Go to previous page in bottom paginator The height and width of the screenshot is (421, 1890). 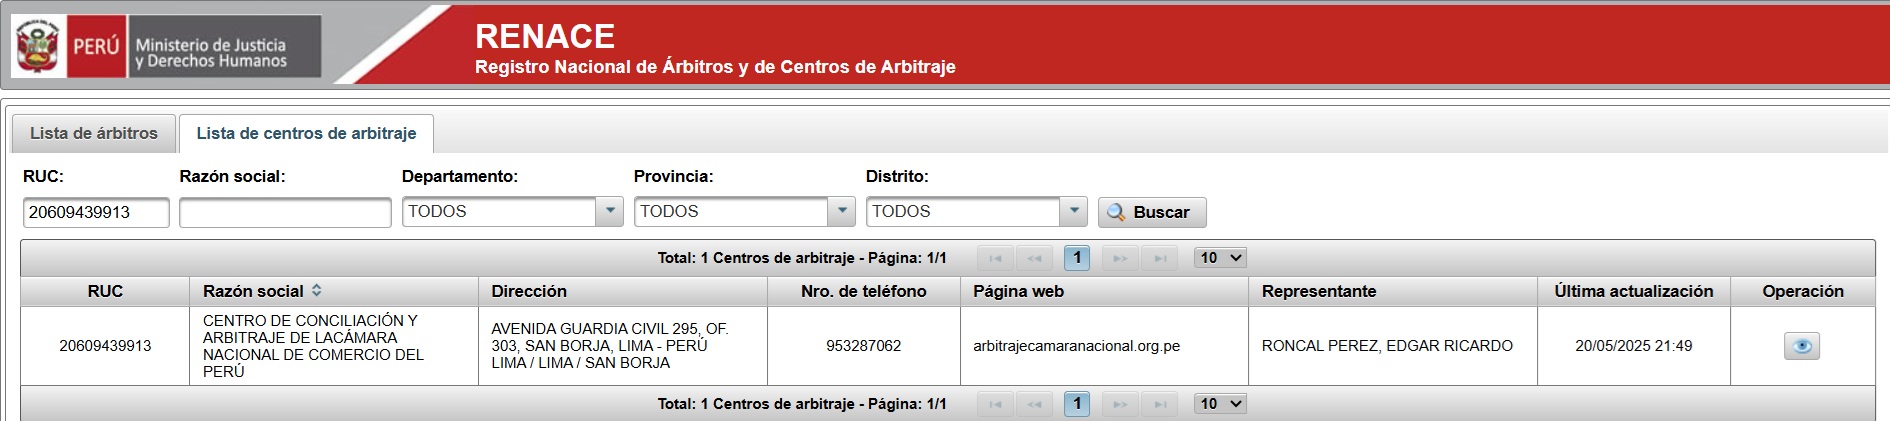point(1034,404)
